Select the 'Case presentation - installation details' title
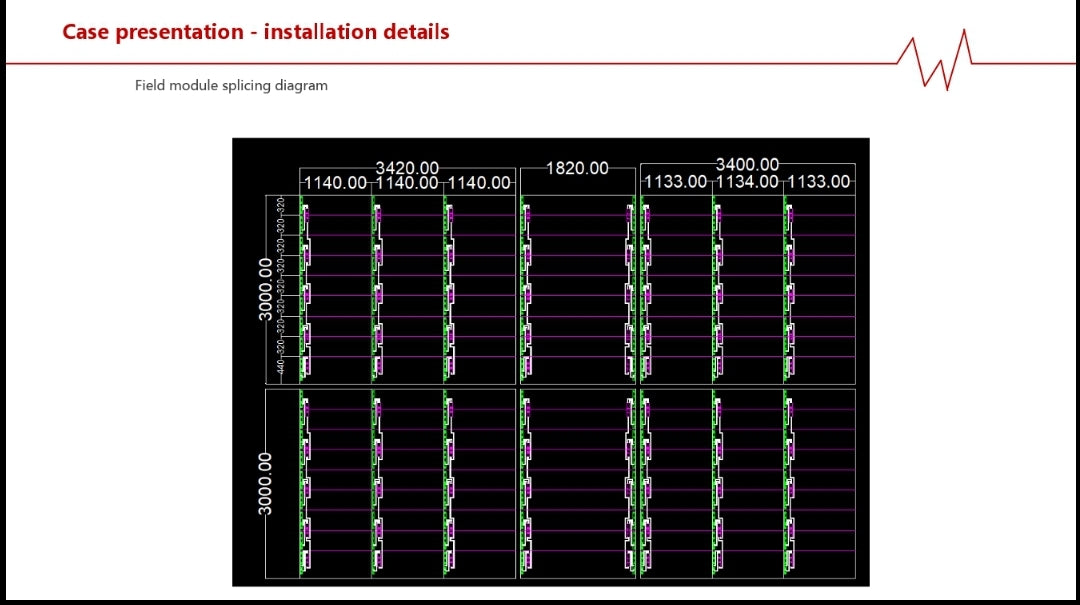The width and height of the screenshot is (1080, 605). pos(256,32)
